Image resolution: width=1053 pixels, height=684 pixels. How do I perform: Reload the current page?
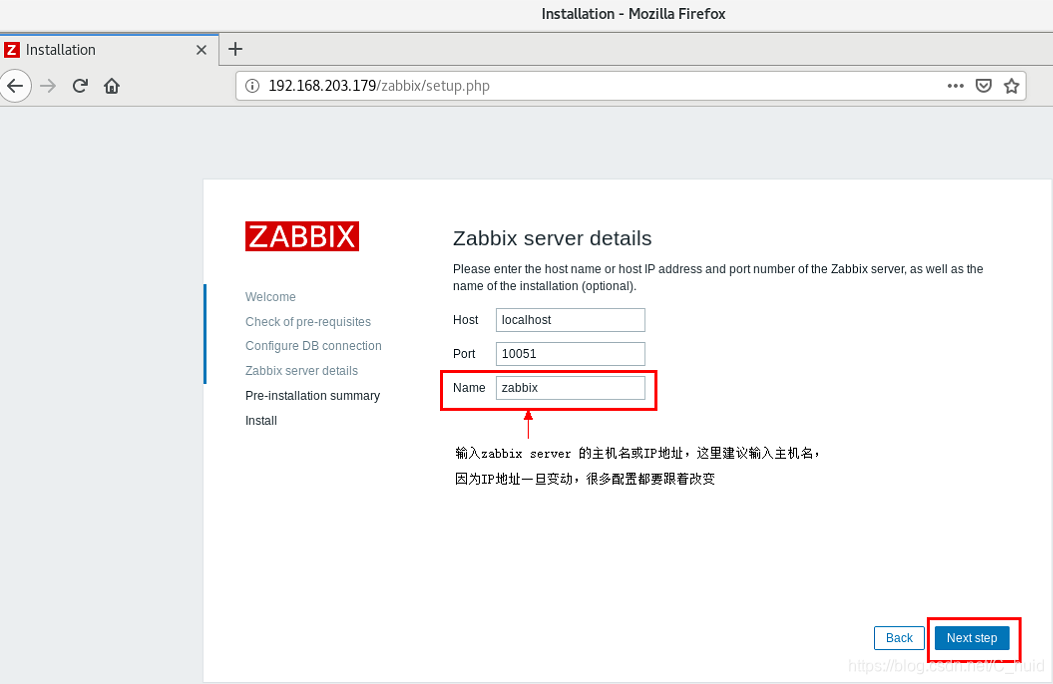[80, 86]
